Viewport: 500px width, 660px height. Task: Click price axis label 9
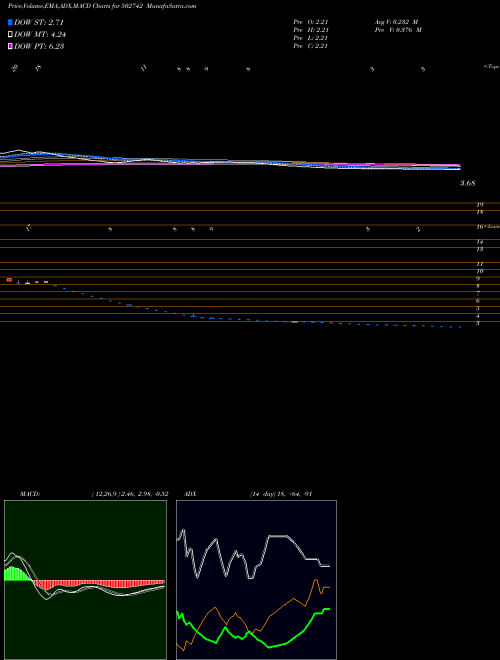tap(478, 279)
